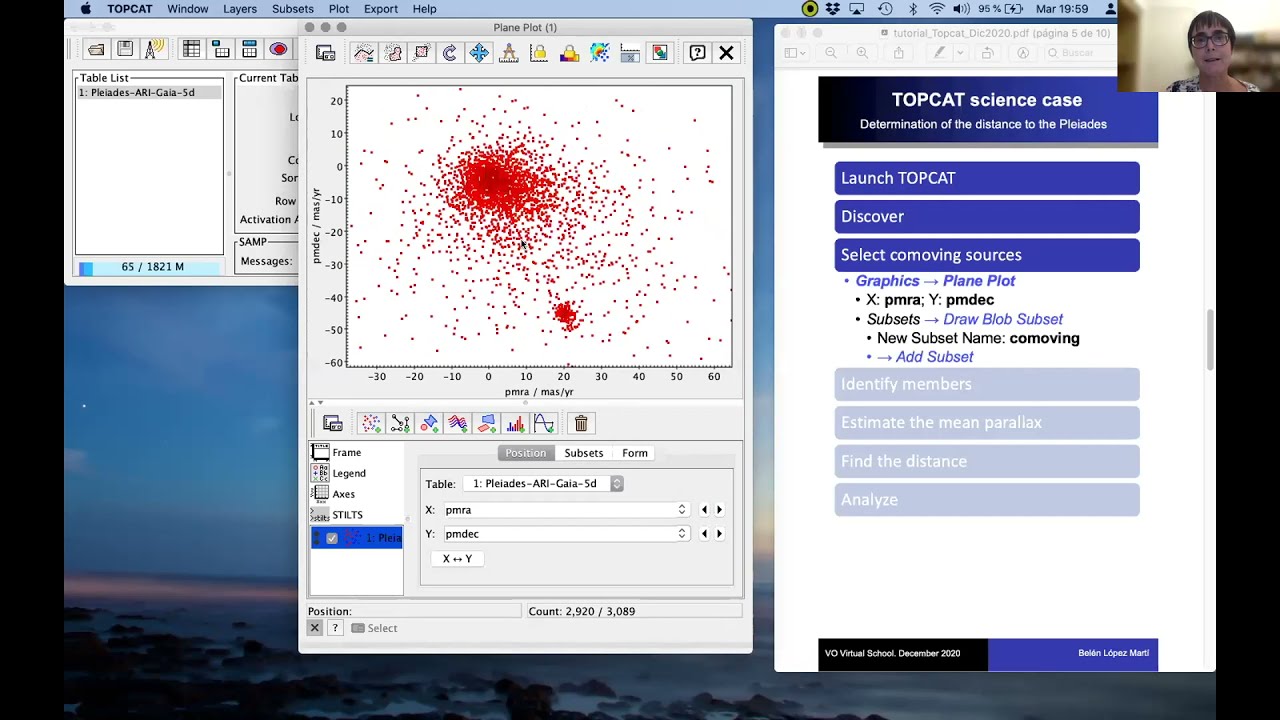Open the Plot menu
Viewport: 1280px width, 720px height.
[339, 9]
